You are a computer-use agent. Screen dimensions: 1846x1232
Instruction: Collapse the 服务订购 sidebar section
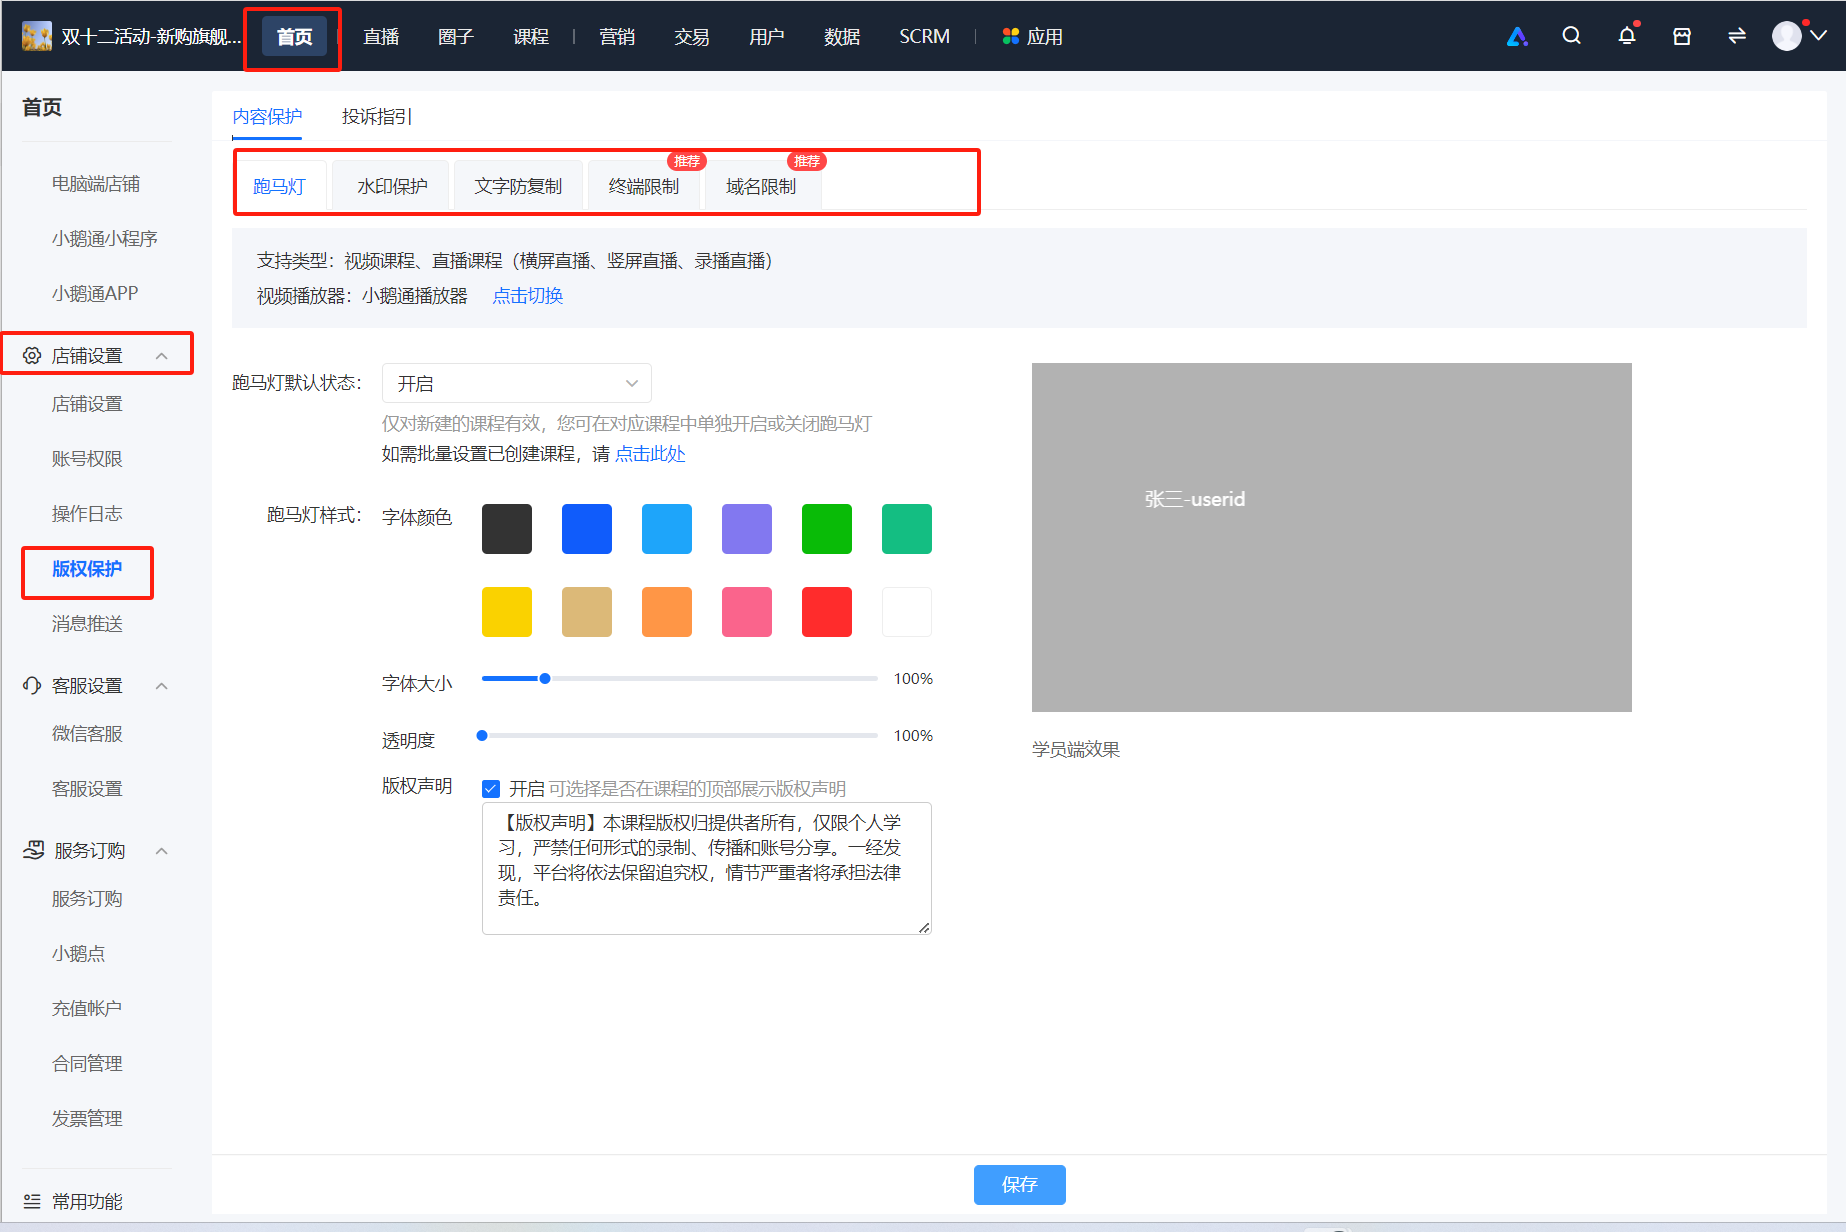tap(162, 851)
